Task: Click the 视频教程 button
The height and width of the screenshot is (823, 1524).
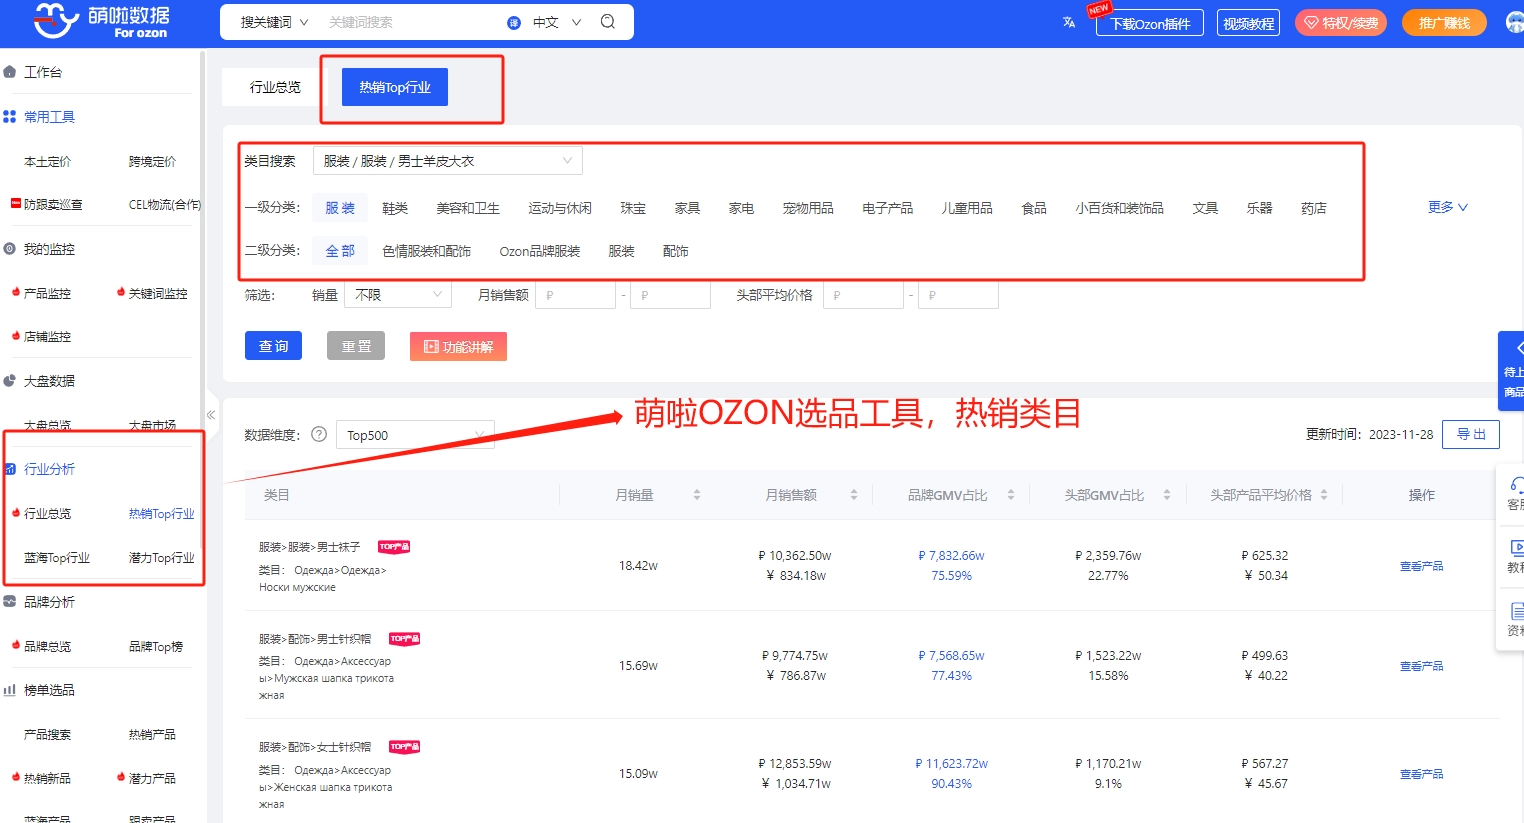Action: (x=1249, y=23)
